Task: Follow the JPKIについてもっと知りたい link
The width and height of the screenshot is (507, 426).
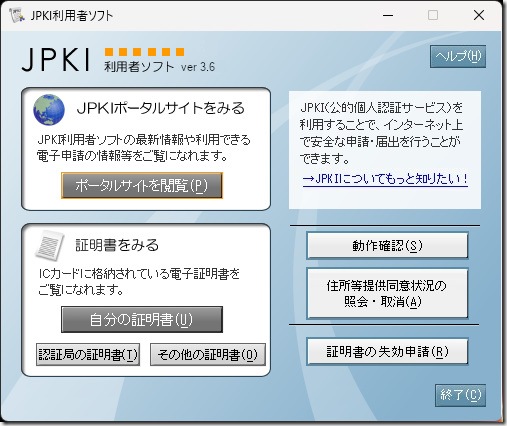Action: [385, 179]
